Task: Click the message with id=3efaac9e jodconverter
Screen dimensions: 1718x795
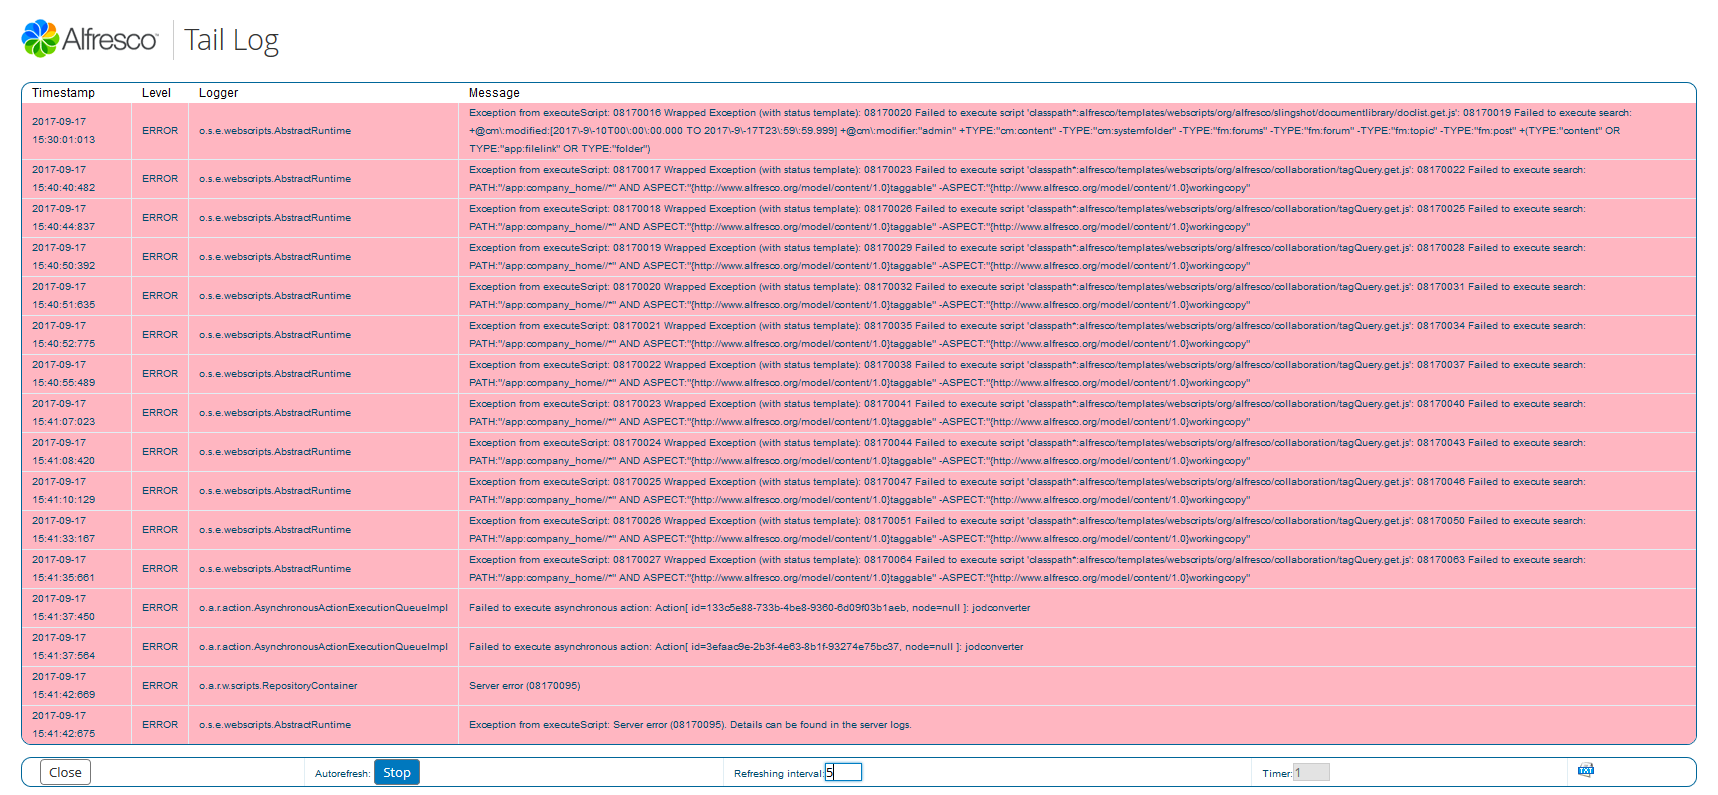Action: [x=746, y=647]
